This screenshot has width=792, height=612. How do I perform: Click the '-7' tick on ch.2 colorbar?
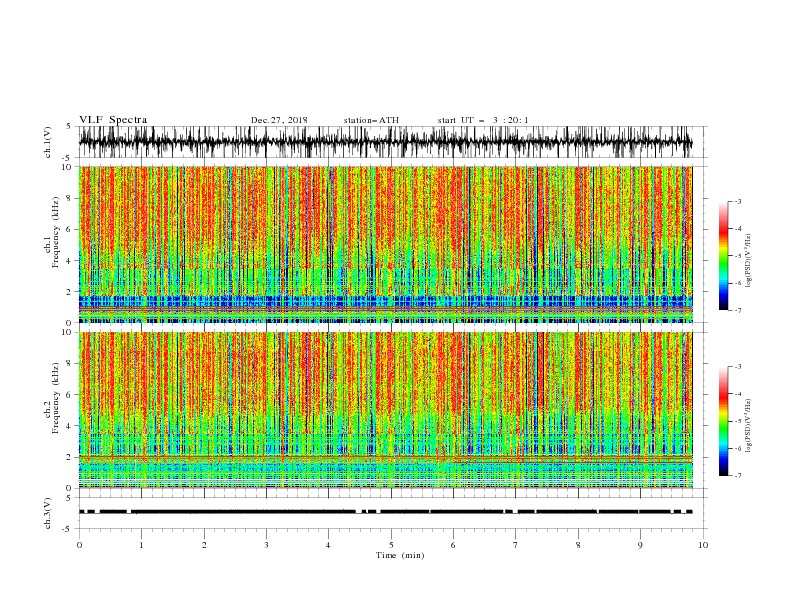[x=737, y=475]
